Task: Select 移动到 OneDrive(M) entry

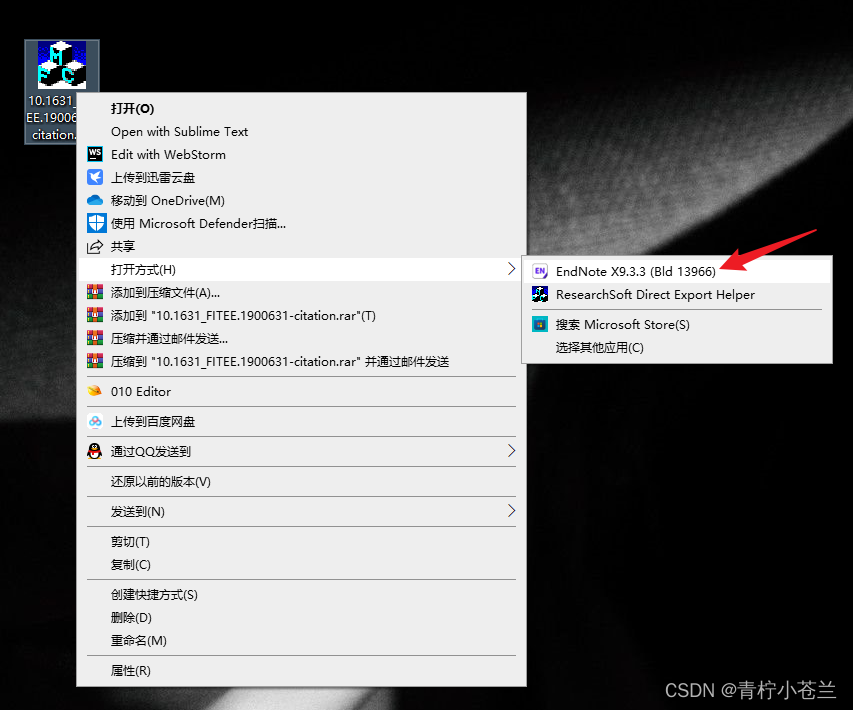Action: point(302,200)
